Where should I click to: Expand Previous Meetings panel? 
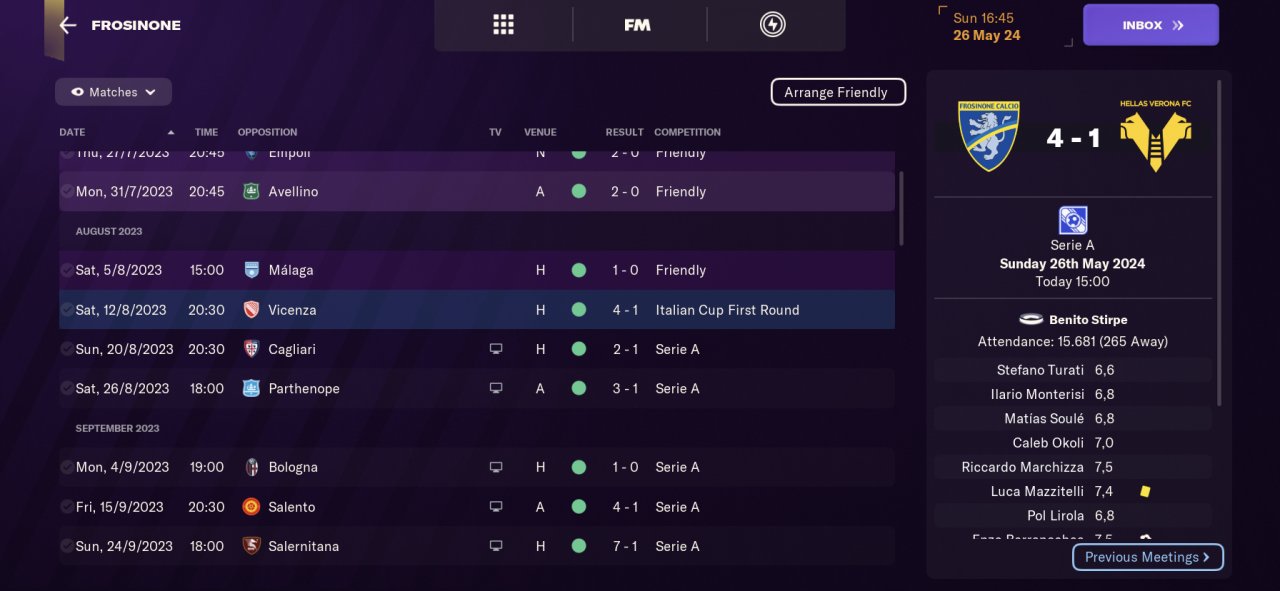pos(1147,557)
